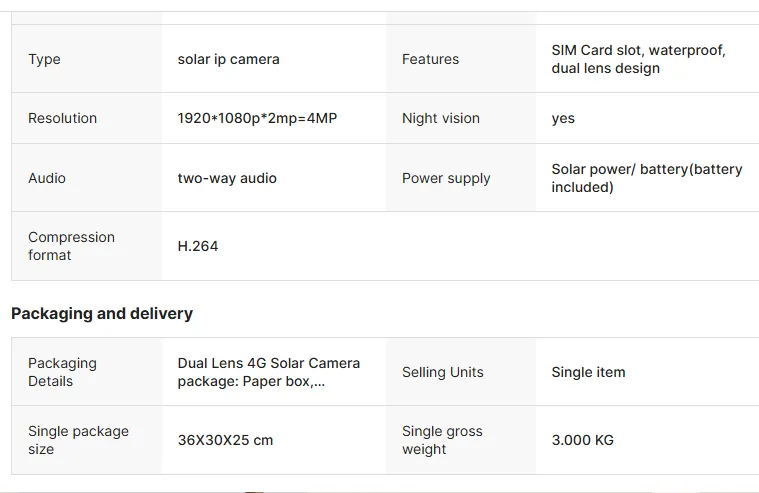The width and height of the screenshot is (759, 493).
Task: Click the Single gross weight label
Action: (442, 440)
